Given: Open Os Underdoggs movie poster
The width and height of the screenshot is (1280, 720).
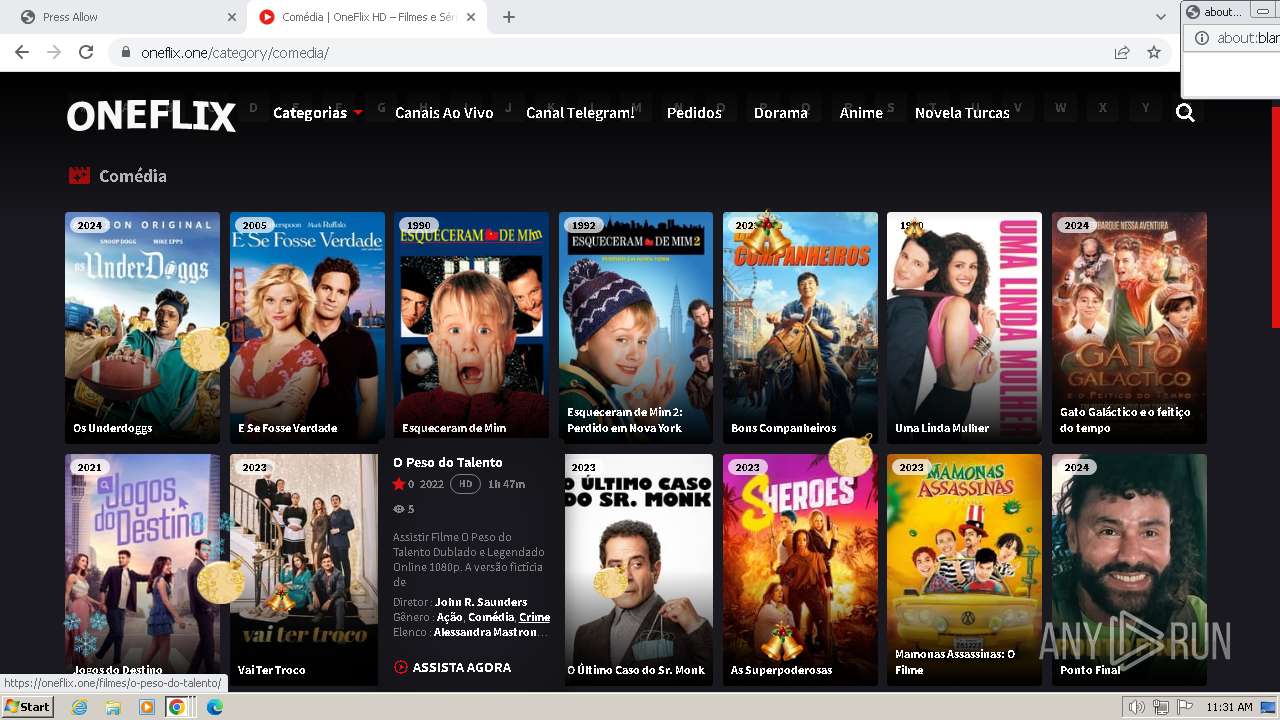Looking at the screenshot, I should [142, 327].
